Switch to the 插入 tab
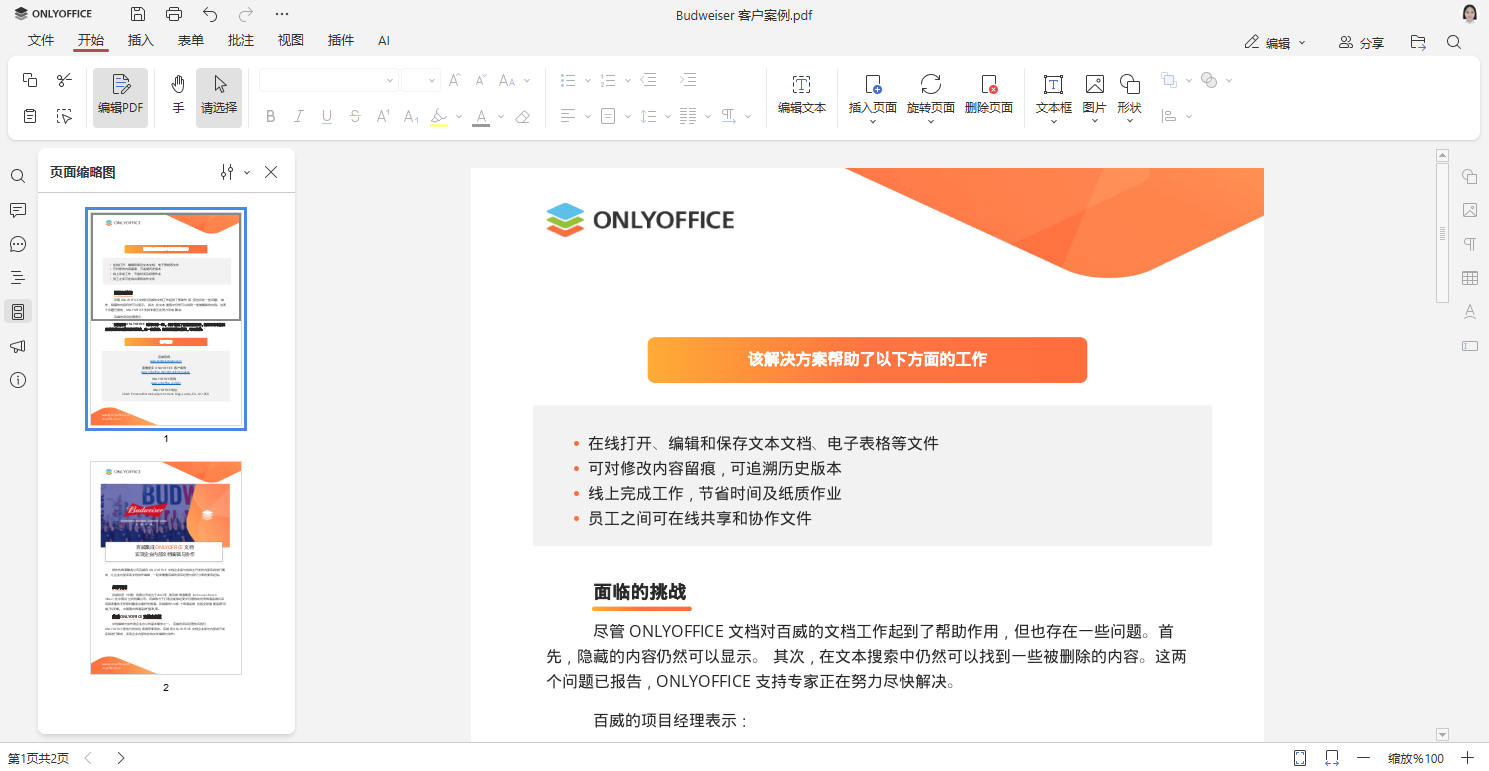The image size is (1489, 771). [141, 40]
